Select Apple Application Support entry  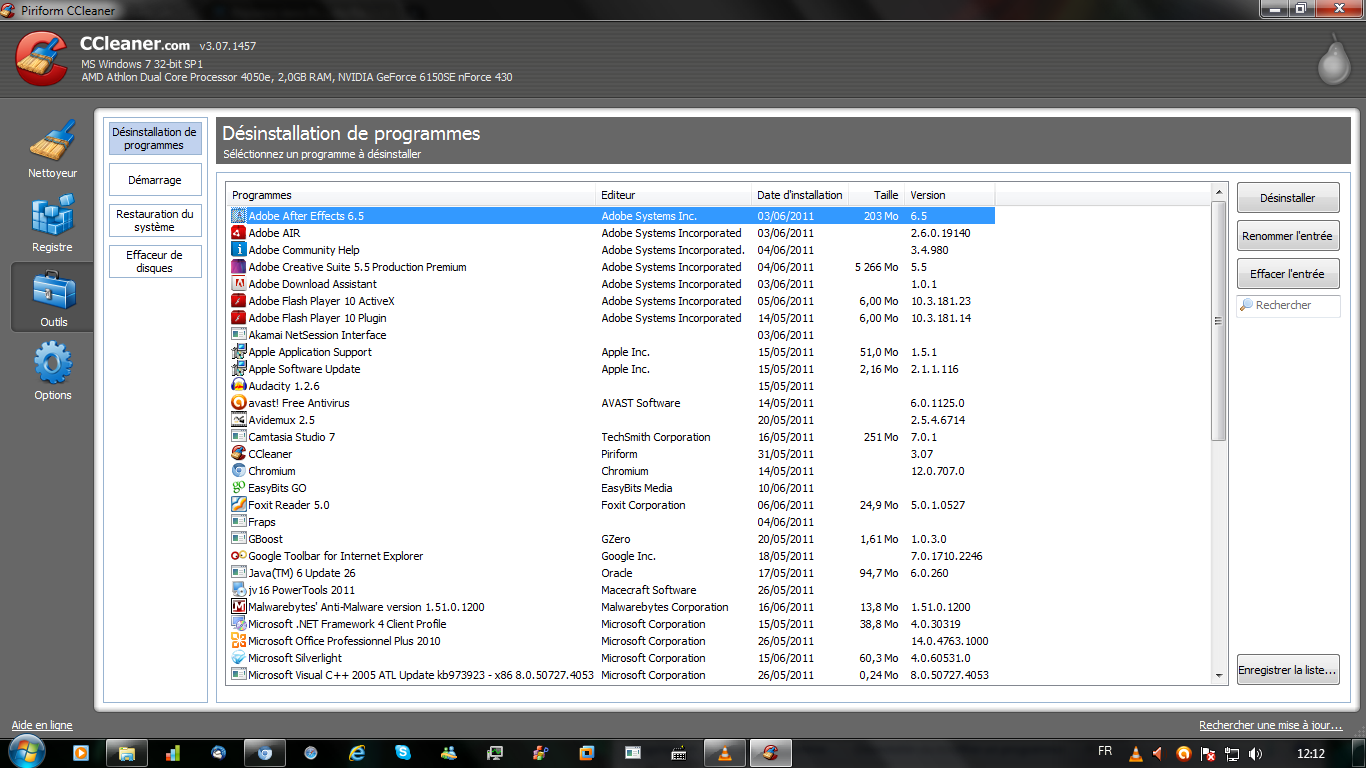point(612,352)
